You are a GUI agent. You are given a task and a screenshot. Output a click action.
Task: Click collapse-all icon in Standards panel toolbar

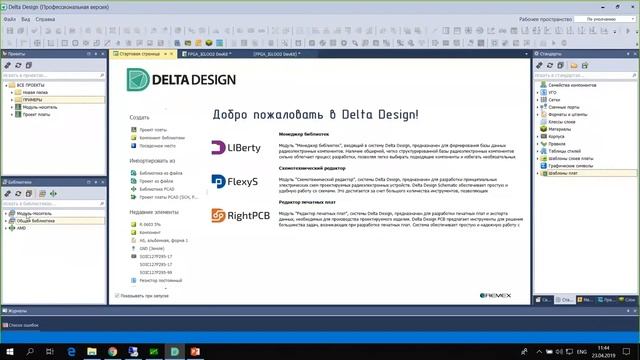561,65
